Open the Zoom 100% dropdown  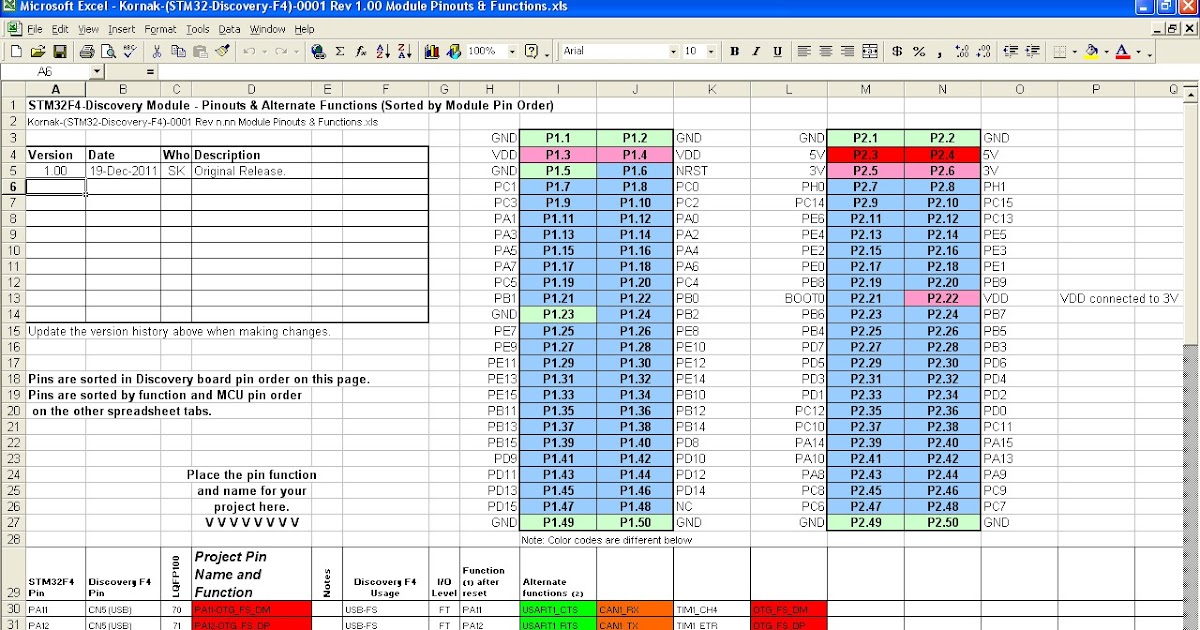pos(513,51)
